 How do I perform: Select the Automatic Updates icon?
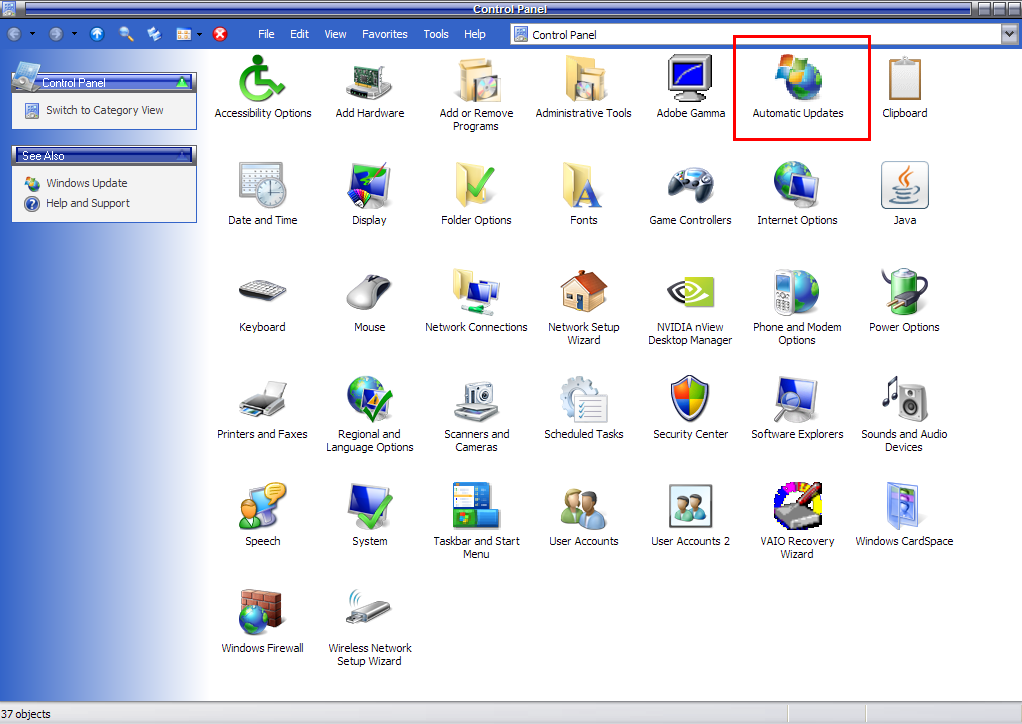(798, 78)
